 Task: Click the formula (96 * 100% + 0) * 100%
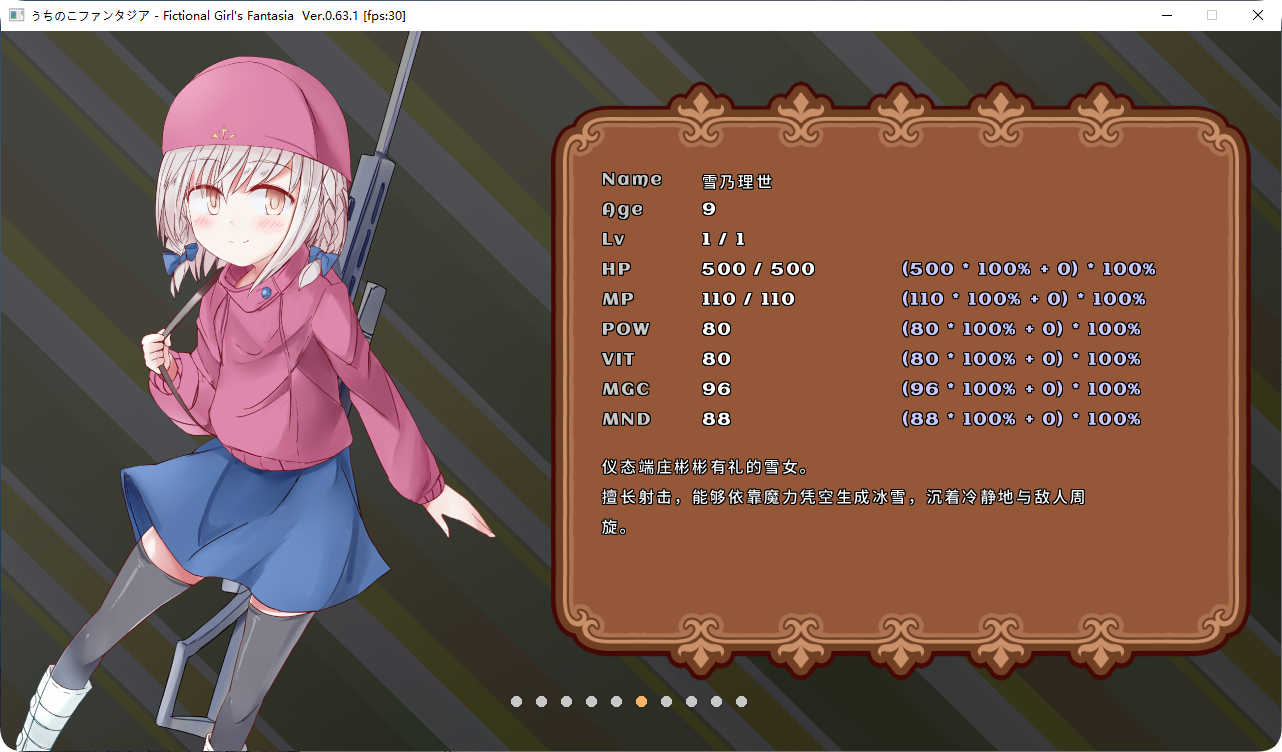point(1021,389)
